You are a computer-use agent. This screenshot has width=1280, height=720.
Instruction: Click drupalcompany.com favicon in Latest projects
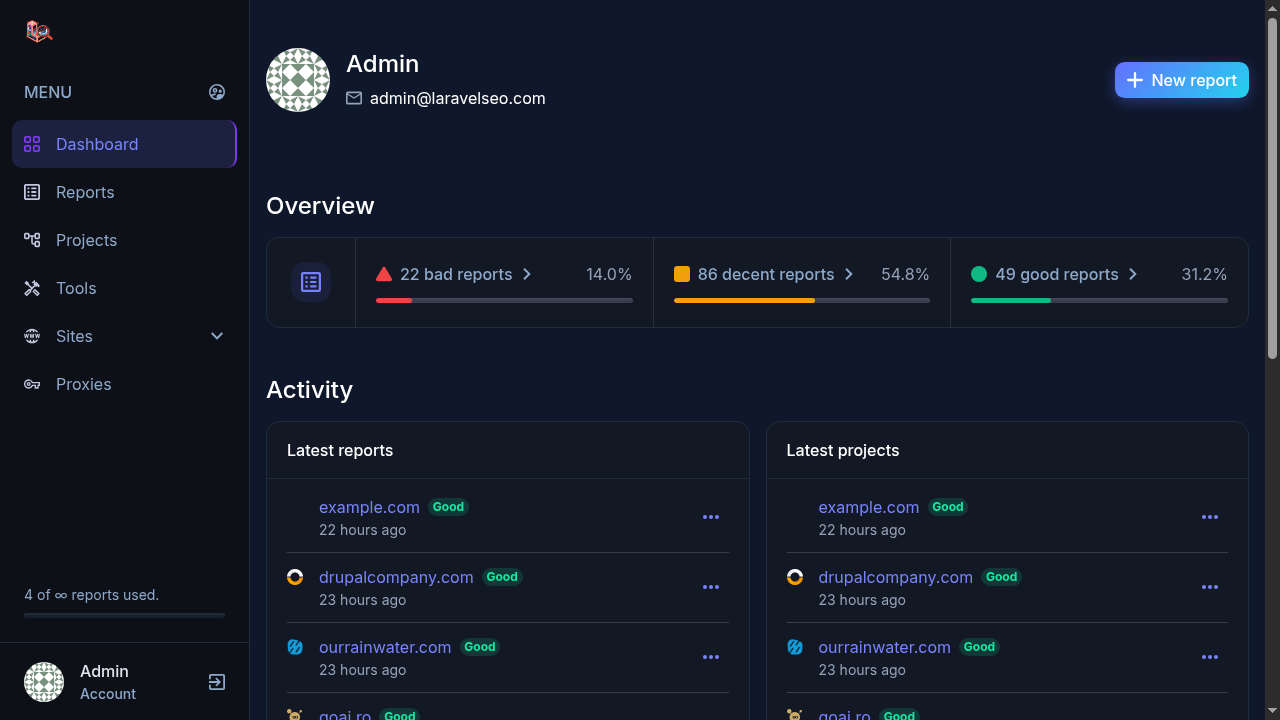795,577
